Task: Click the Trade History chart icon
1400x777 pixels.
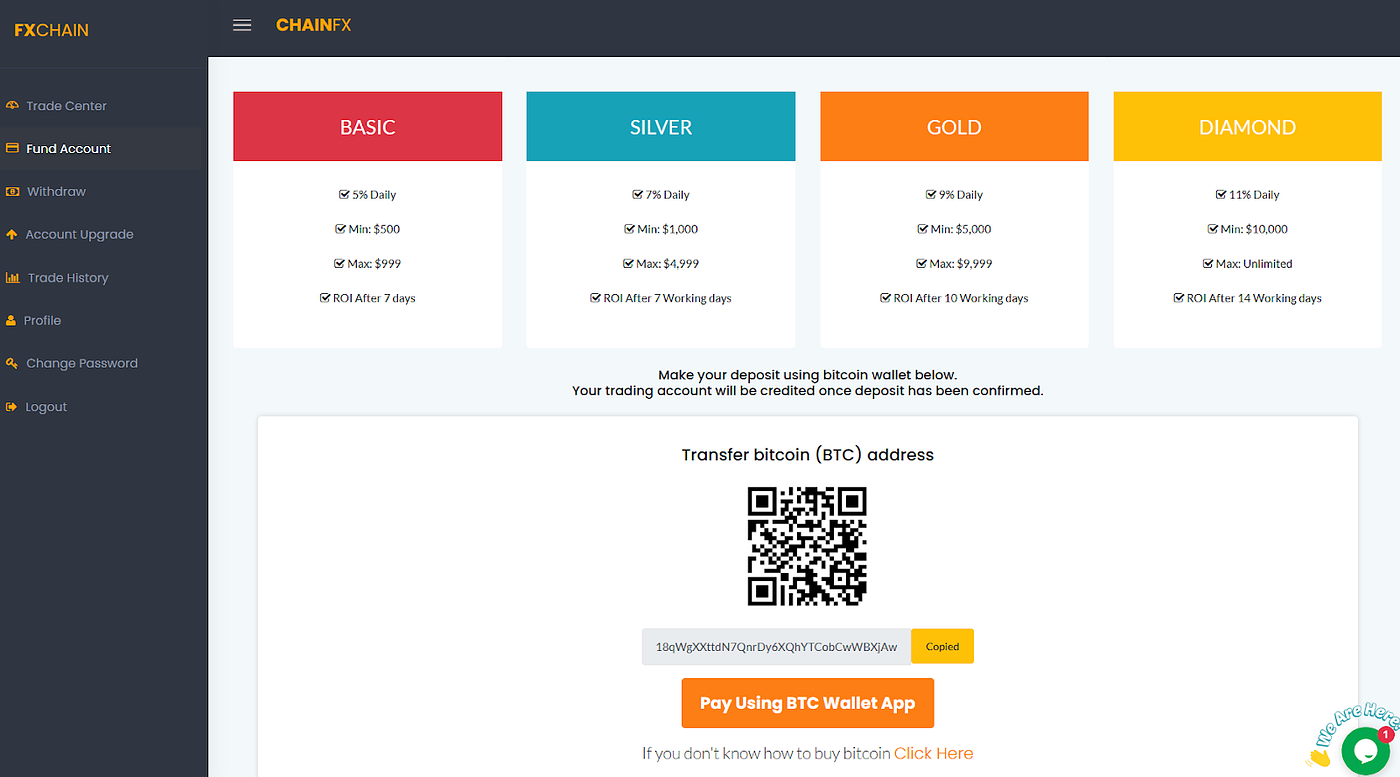Action: coord(13,277)
